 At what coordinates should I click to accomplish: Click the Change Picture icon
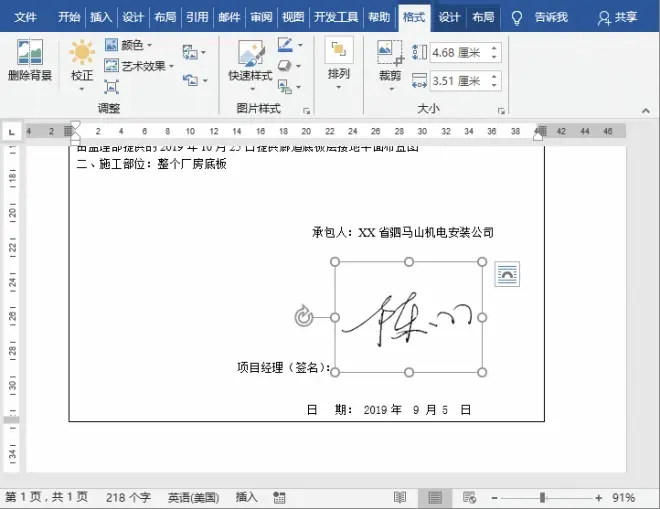click(x=190, y=53)
